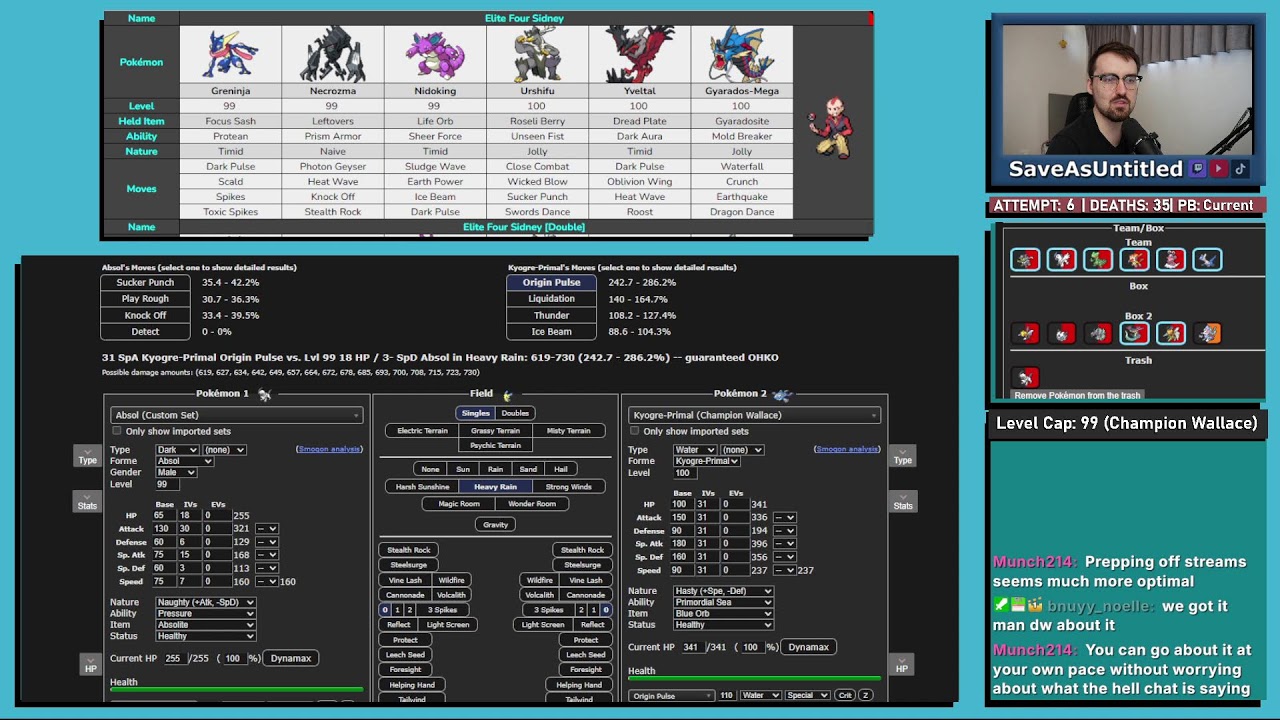Open the Forme dropdown showing Kyogre-Primal
Viewport: 1280px width, 720px height.
(x=706, y=461)
